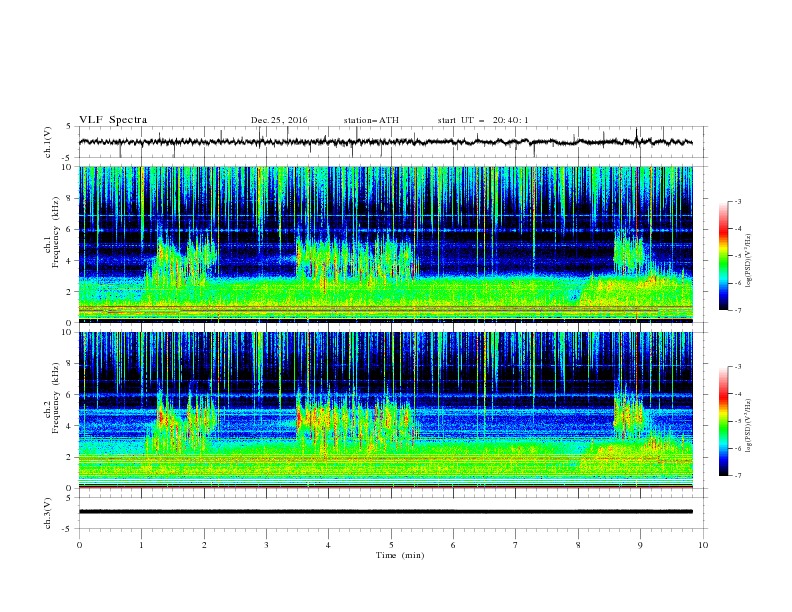Click the ch.1 voltage waveform trace
792x612 pixels.
click(x=386, y=142)
